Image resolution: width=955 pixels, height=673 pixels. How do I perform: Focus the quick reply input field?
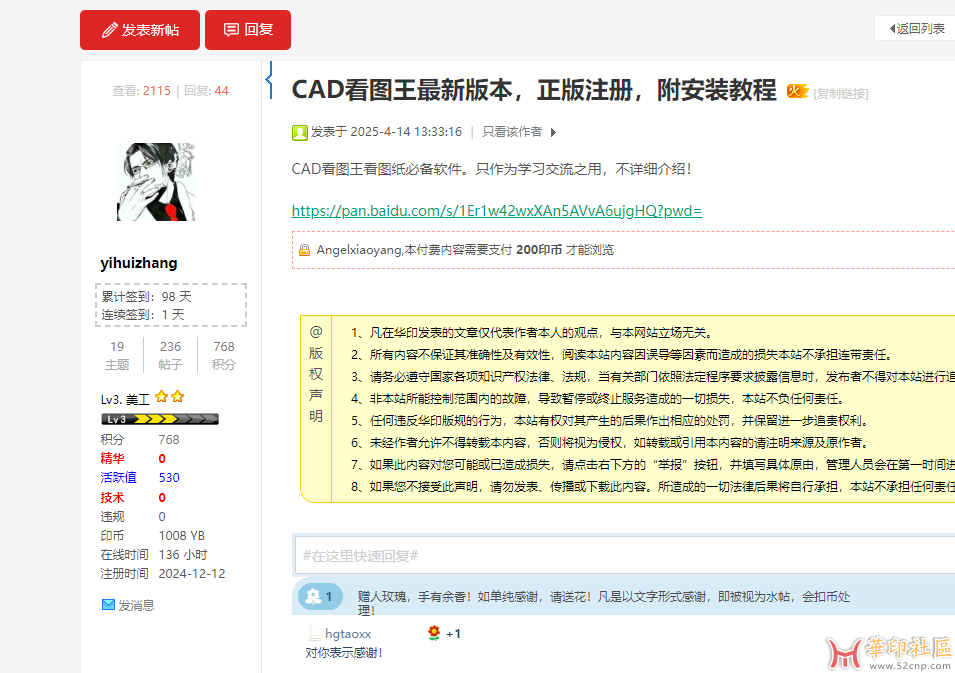click(625, 555)
